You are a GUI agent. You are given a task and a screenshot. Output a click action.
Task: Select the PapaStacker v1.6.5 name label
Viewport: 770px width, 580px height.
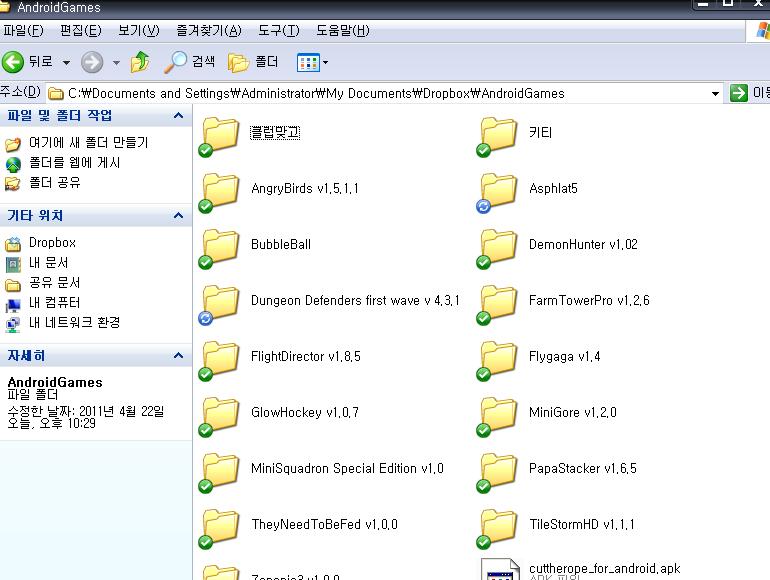(582, 469)
